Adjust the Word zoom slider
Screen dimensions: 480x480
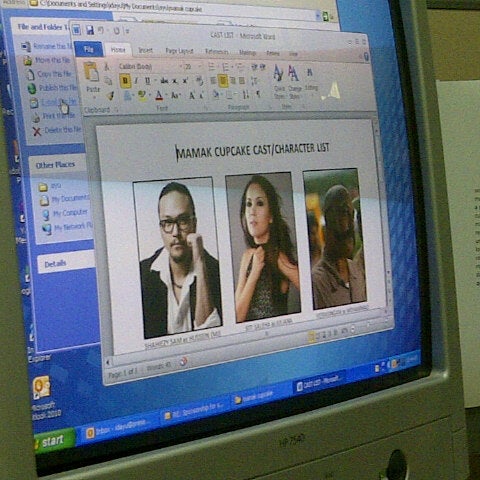(368, 325)
